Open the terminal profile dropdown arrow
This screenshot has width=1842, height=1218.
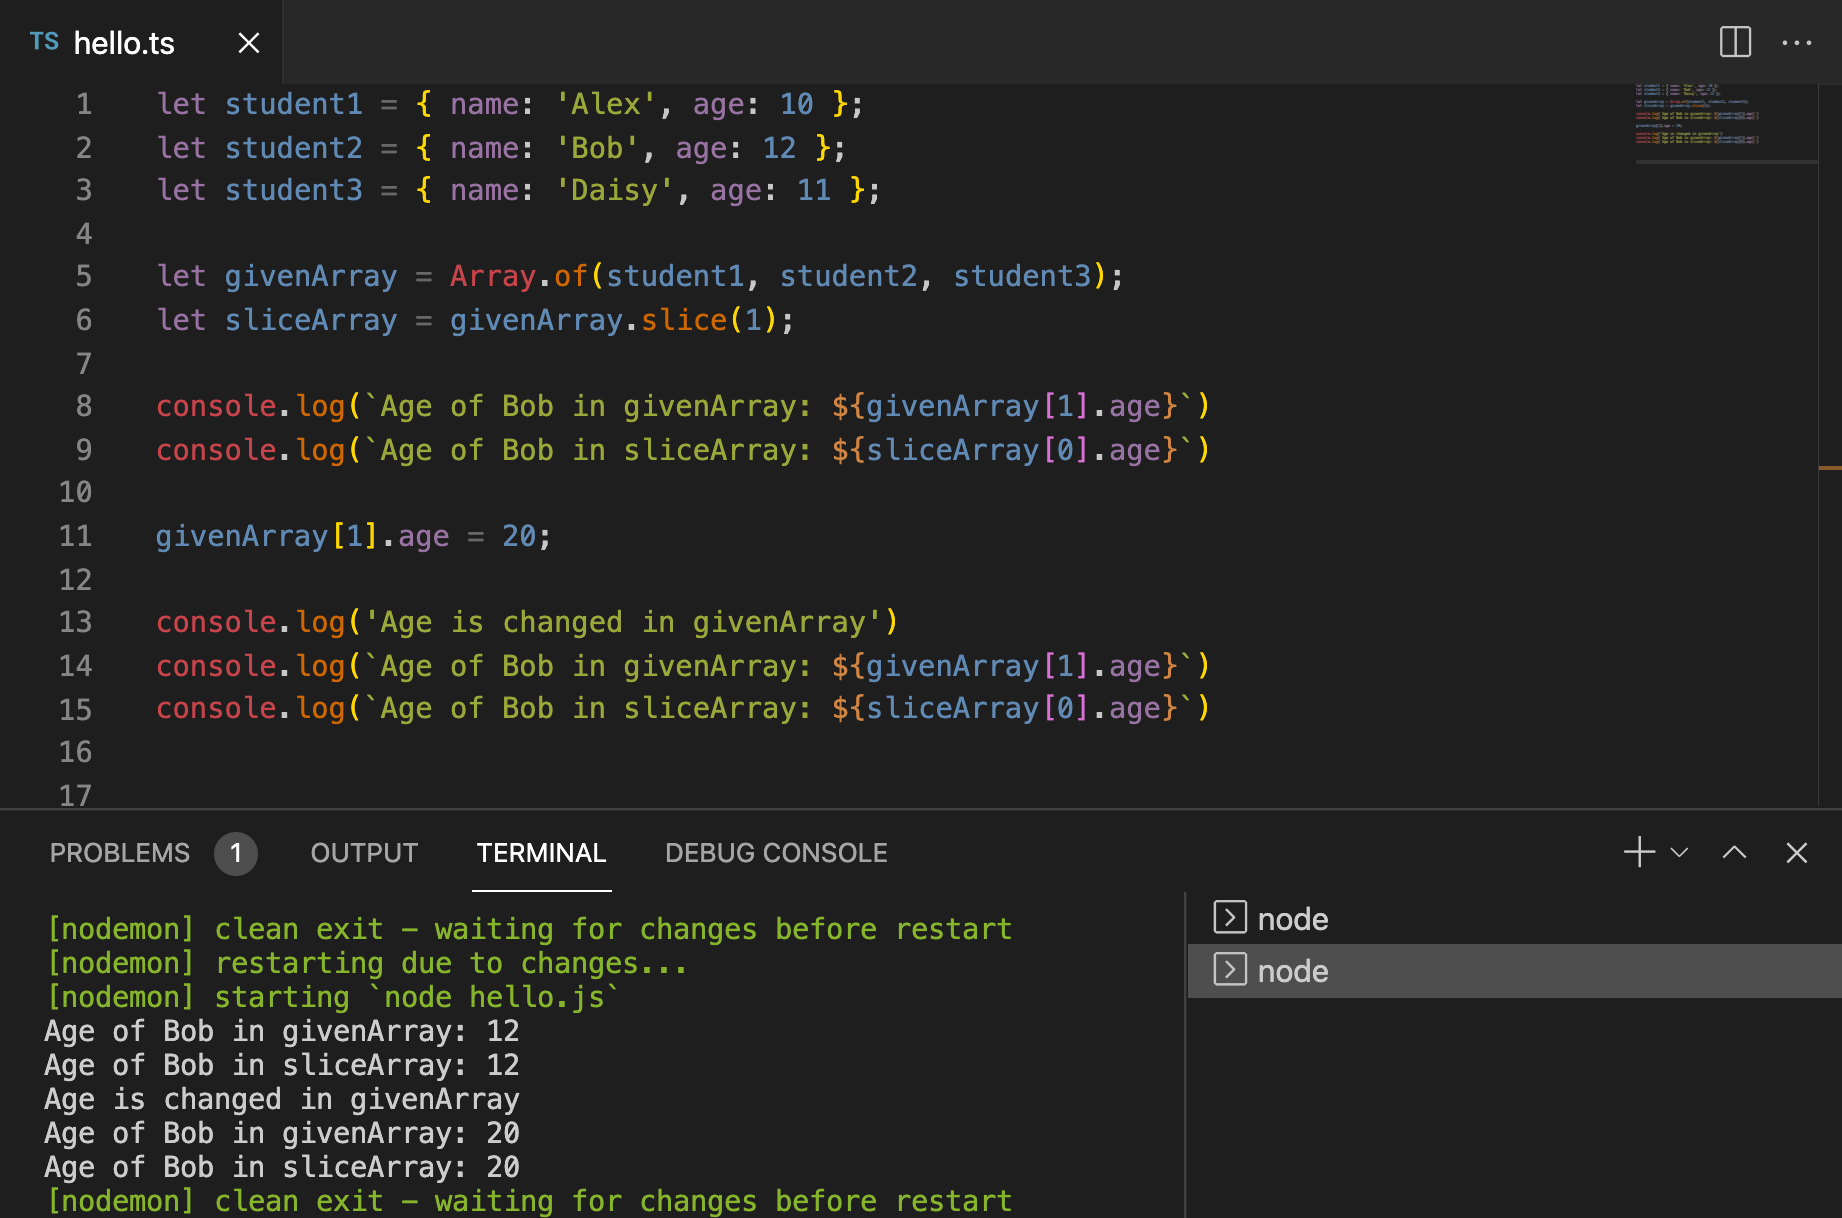[x=1679, y=853]
